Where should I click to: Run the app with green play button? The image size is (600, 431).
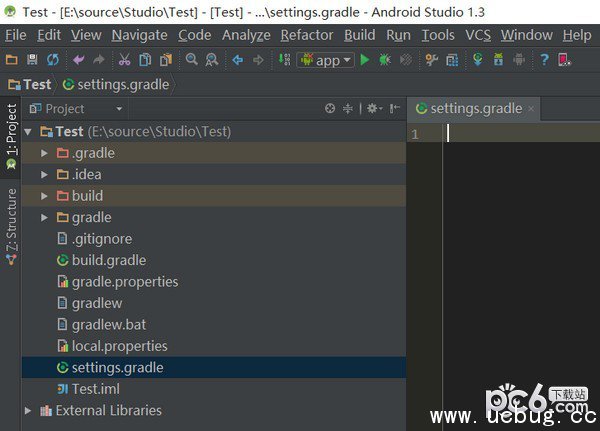pos(365,60)
